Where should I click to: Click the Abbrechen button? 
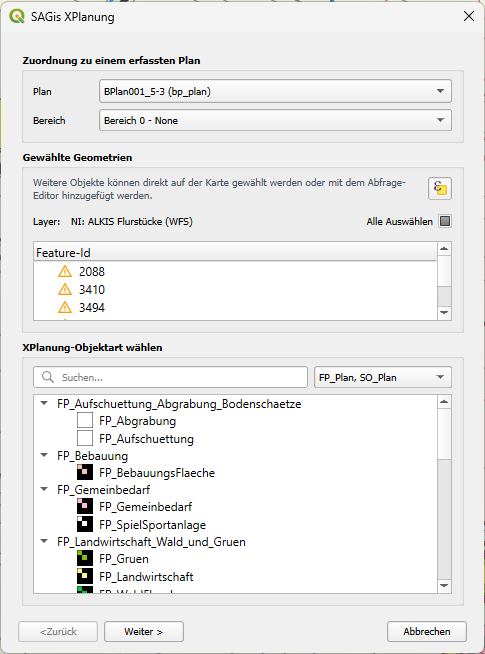(427, 631)
